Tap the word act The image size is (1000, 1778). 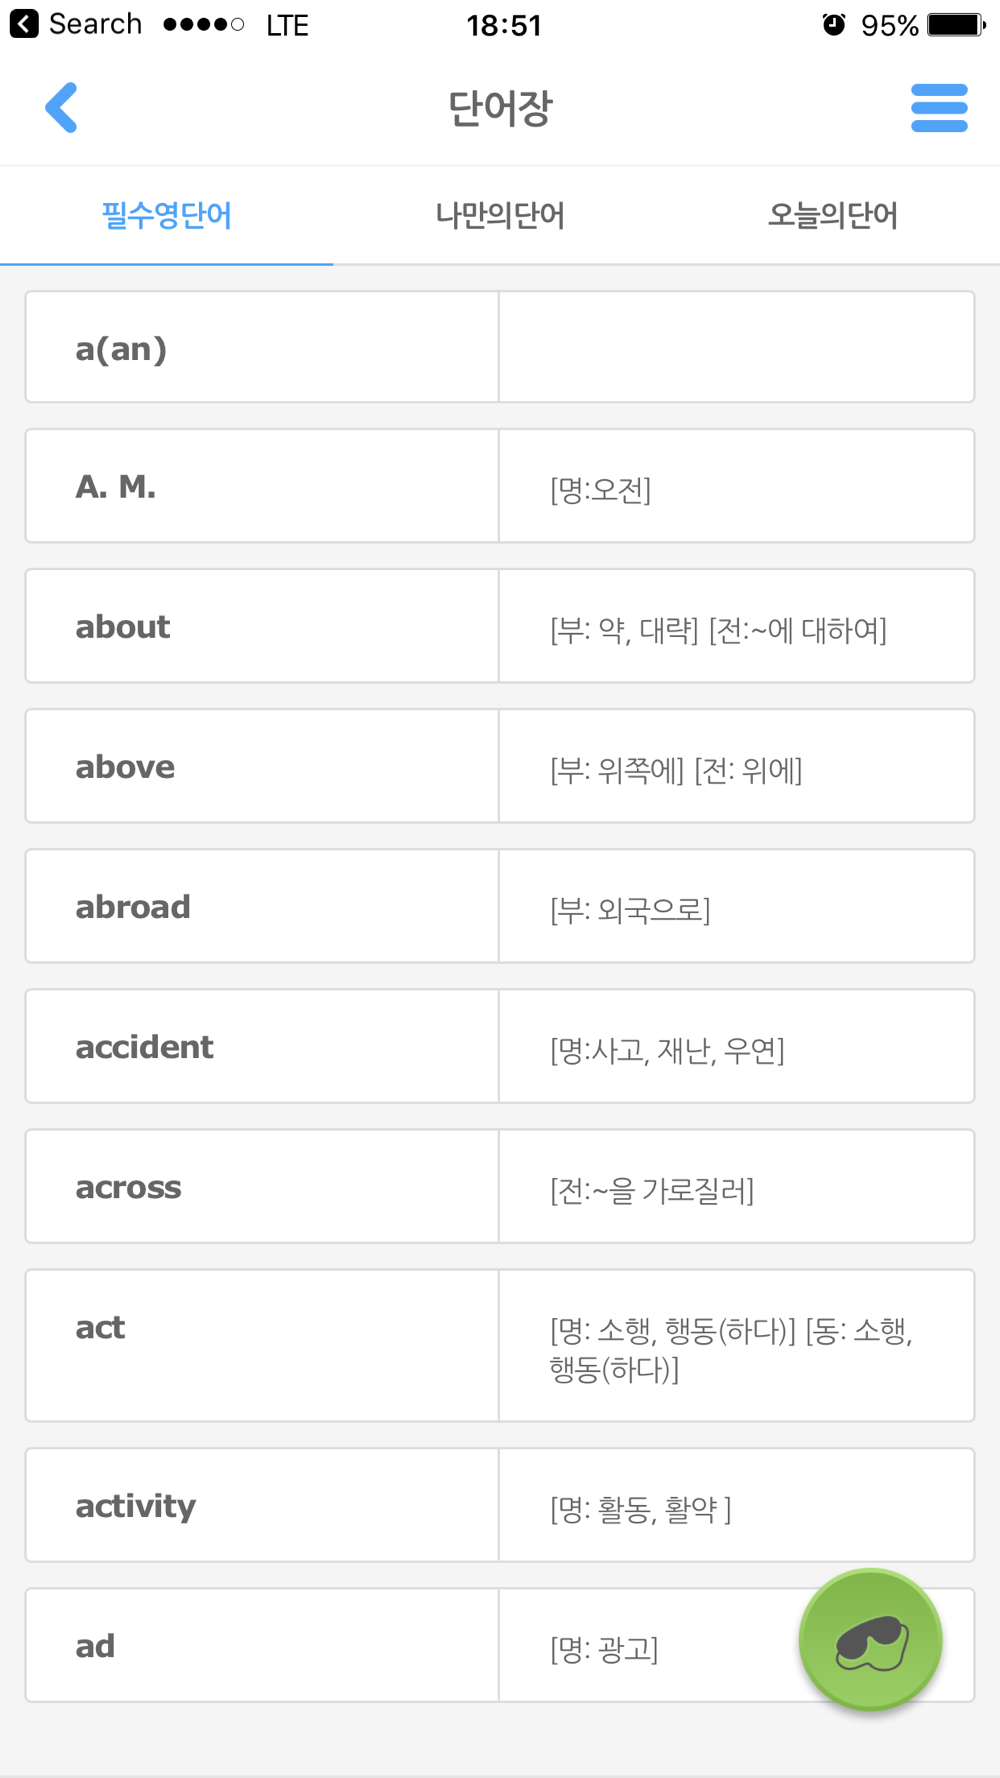coord(100,1327)
